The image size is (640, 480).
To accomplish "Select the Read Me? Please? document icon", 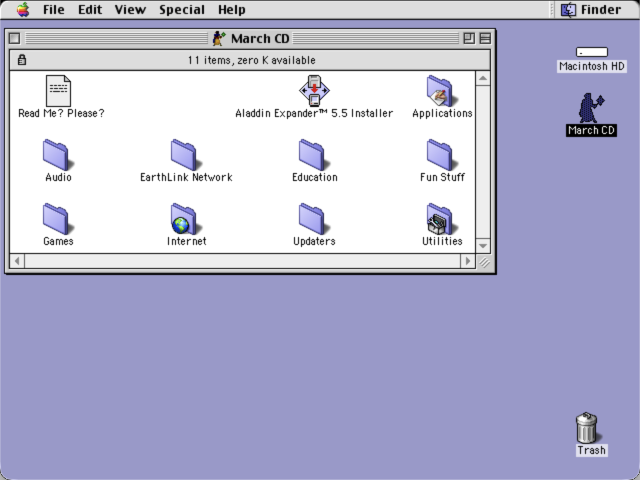I will coord(58,91).
